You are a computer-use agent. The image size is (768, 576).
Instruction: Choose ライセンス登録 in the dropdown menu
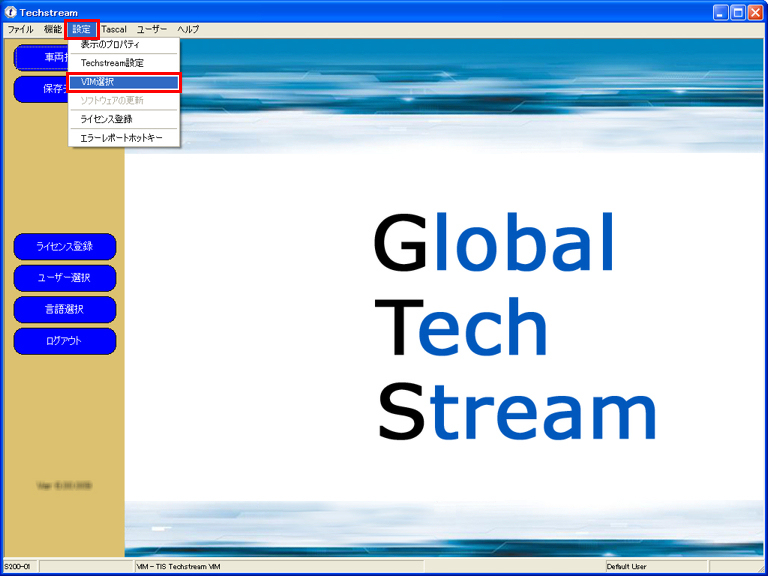(x=124, y=119)
